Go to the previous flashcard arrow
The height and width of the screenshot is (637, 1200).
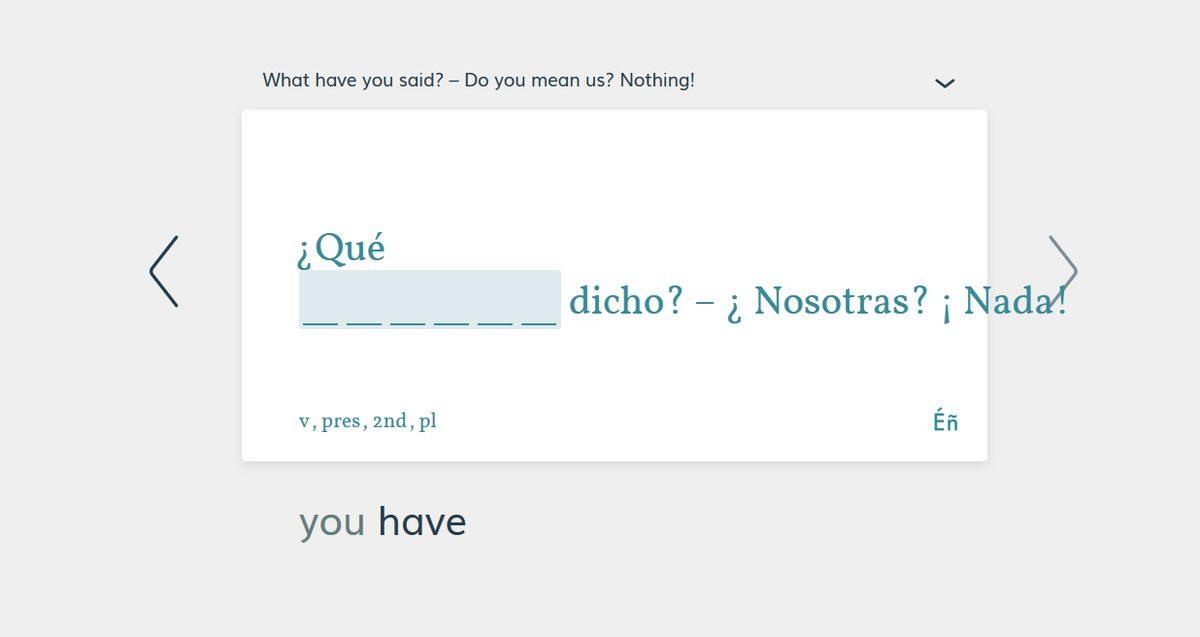[164, 271]
